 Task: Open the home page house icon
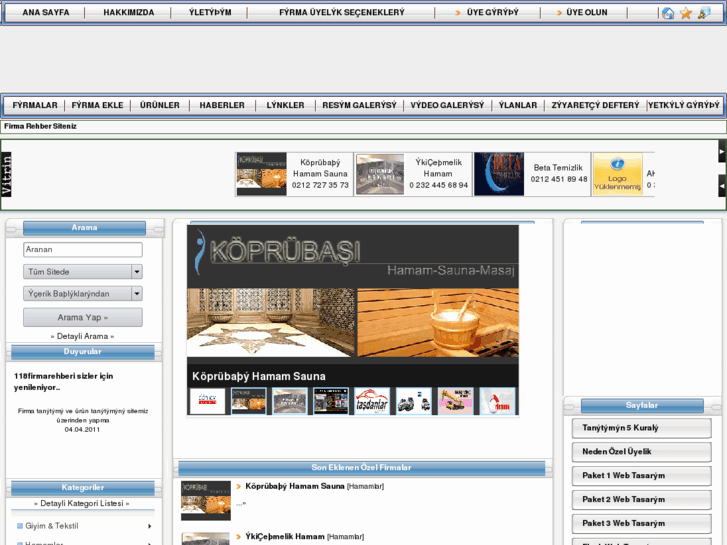(x=668, y=13)
